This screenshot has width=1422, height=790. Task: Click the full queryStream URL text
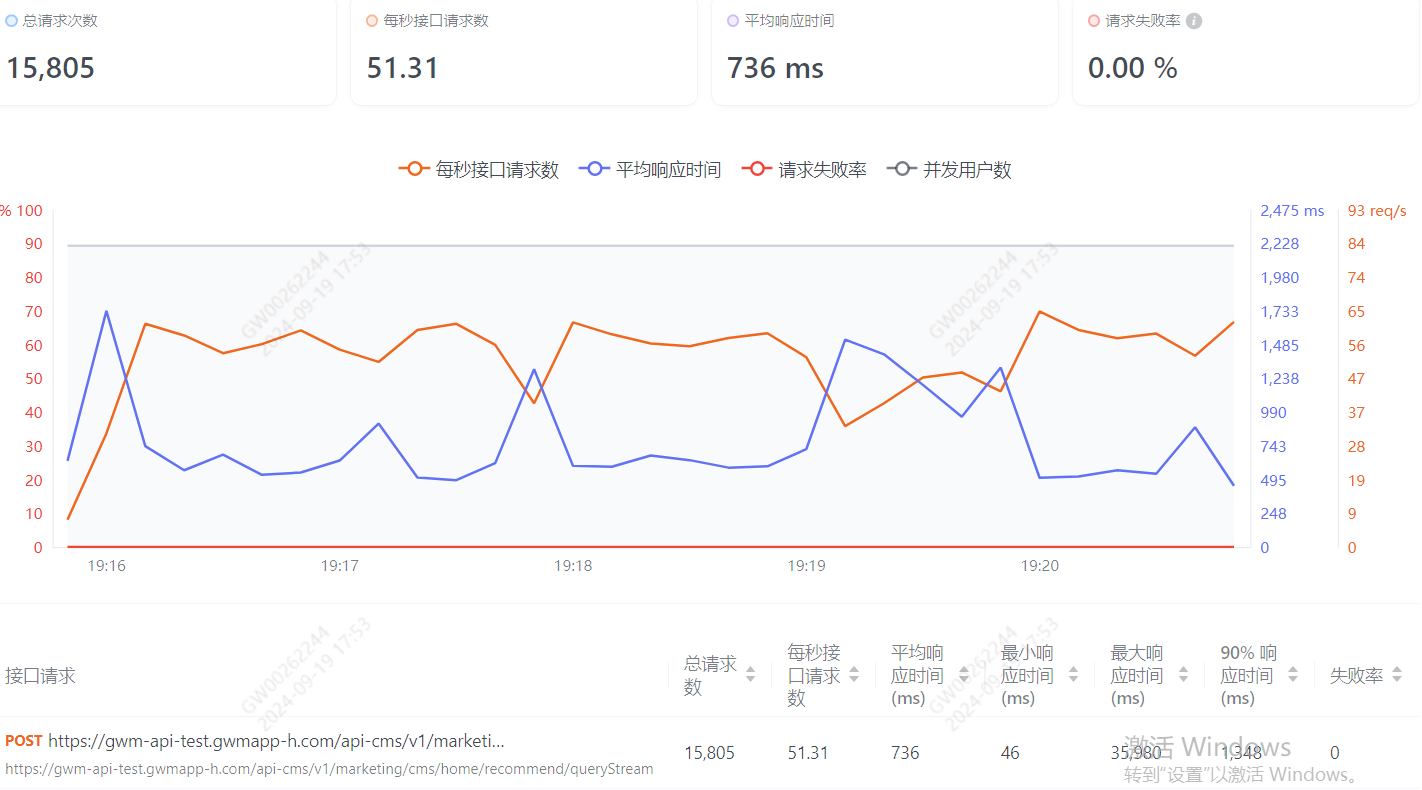pyautogui.click(x=329, y=769)
